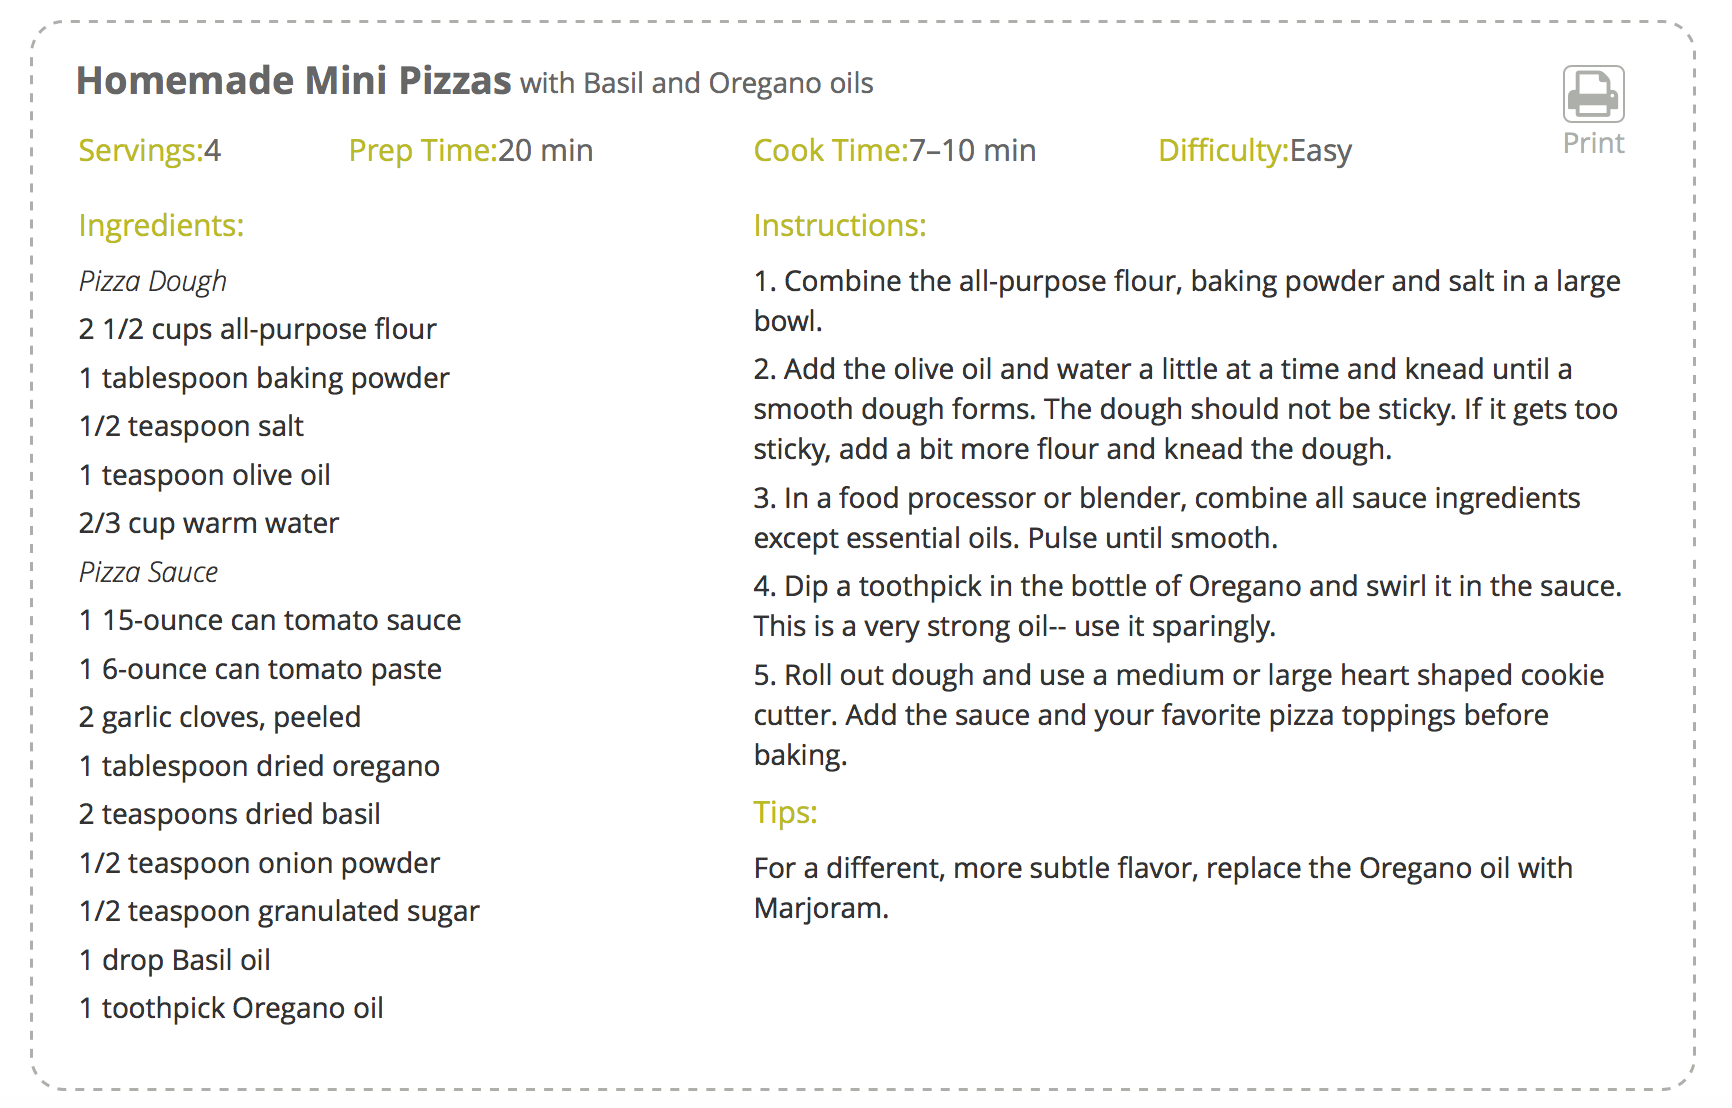This screenshot has width=1732, height=1108.
Task: Click the Print text label
Action: coord(1593,143)
